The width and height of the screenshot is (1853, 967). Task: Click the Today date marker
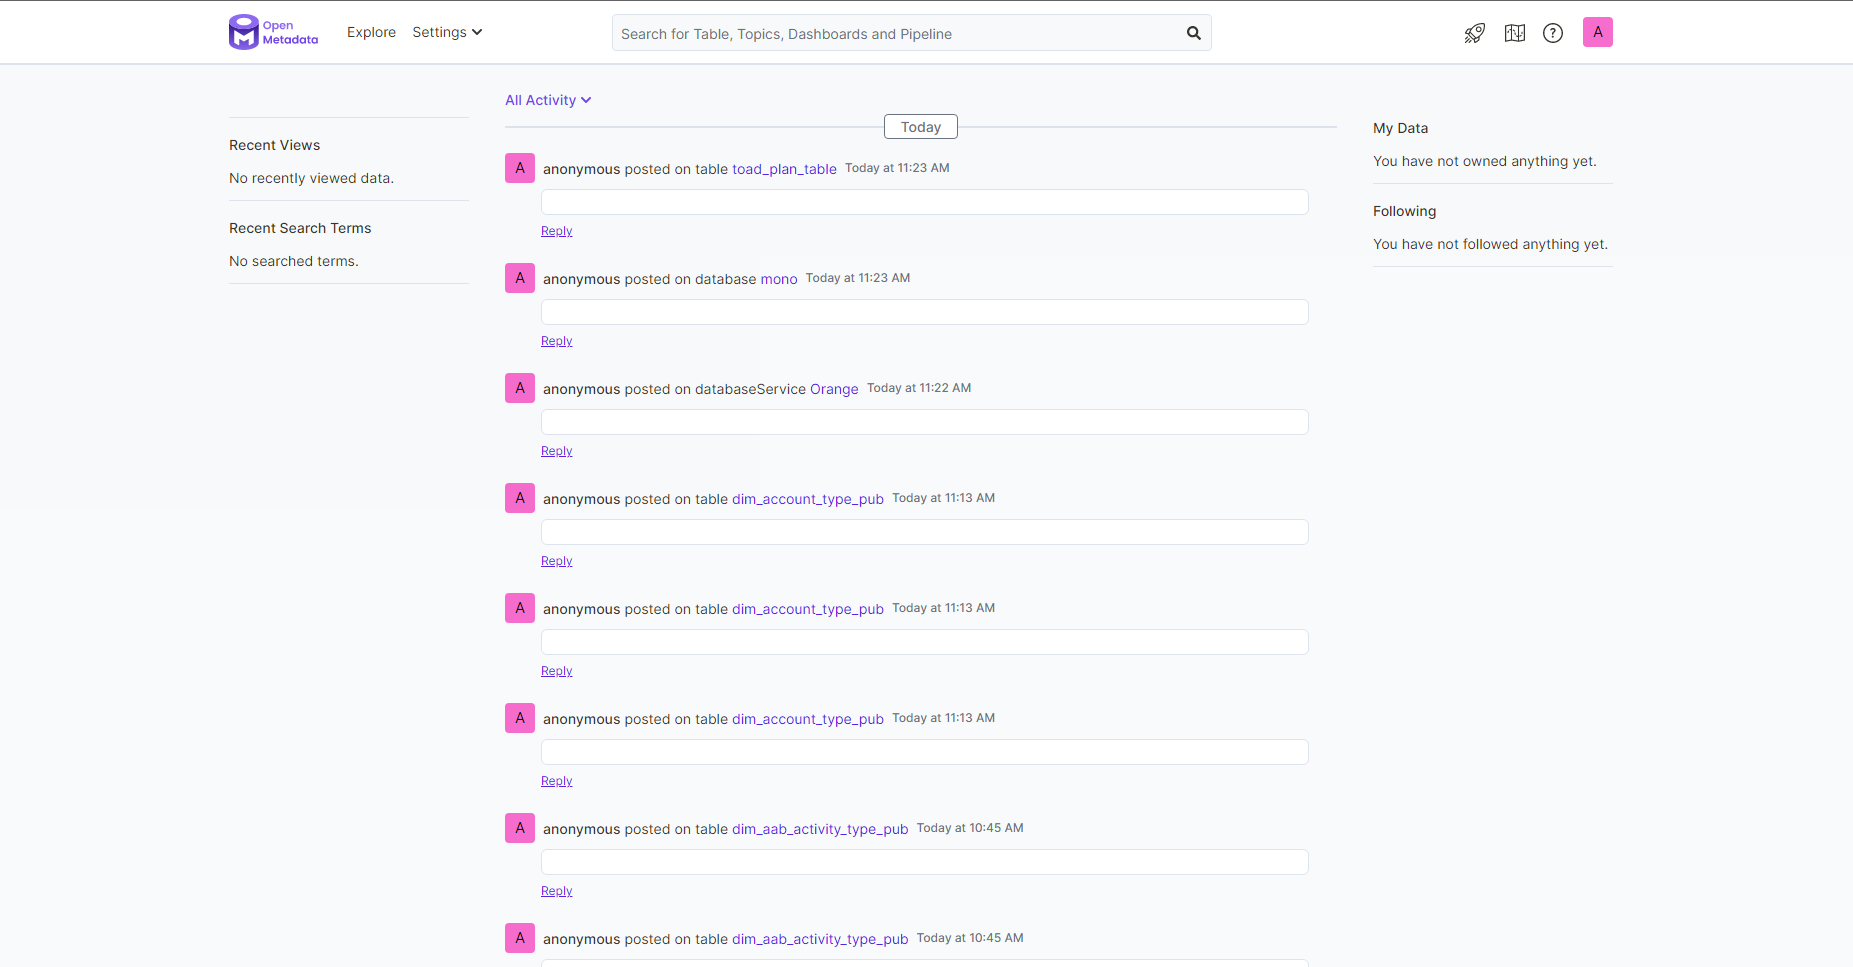[x=921, y=127]
